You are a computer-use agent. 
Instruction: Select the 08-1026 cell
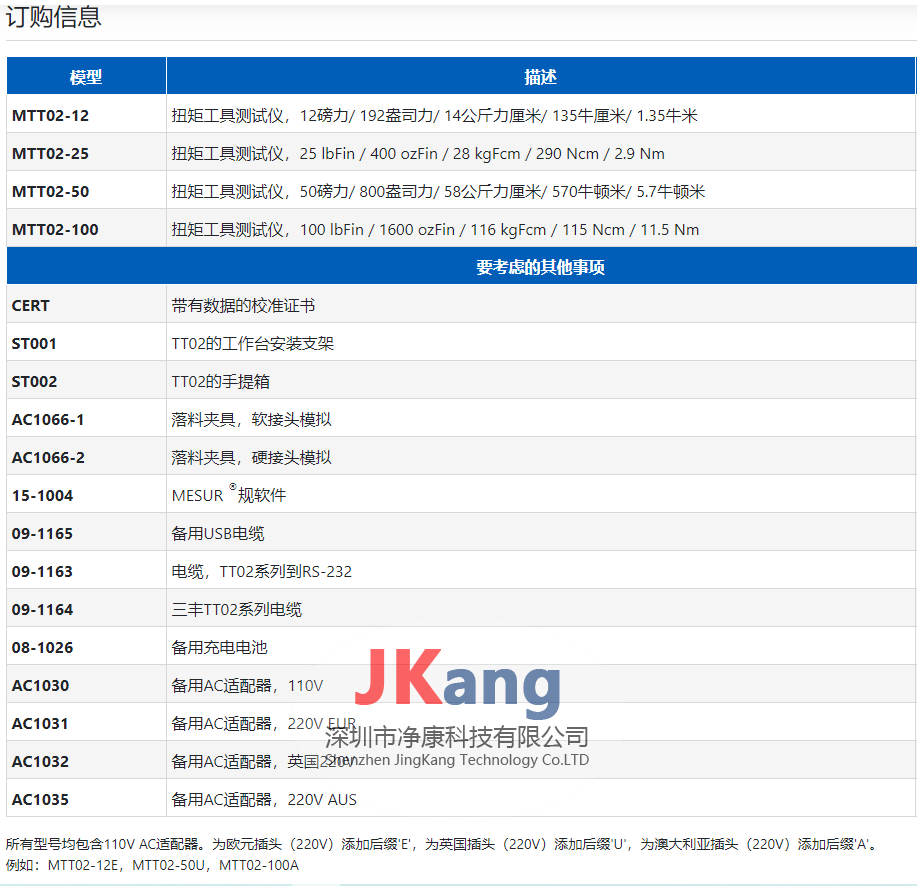point(86,647)
